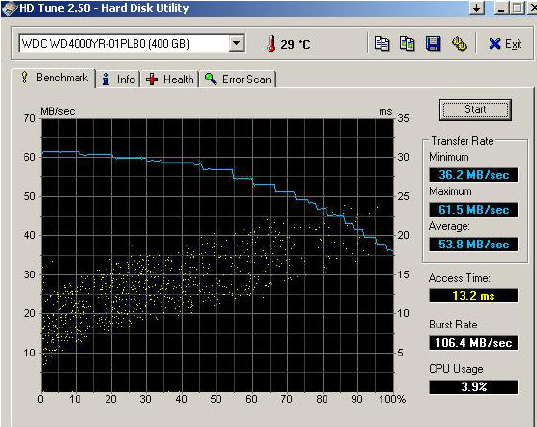Expand the drive selection dropdown arrow
This screenshot has width=537, height=427.
(x=236, y=43)
